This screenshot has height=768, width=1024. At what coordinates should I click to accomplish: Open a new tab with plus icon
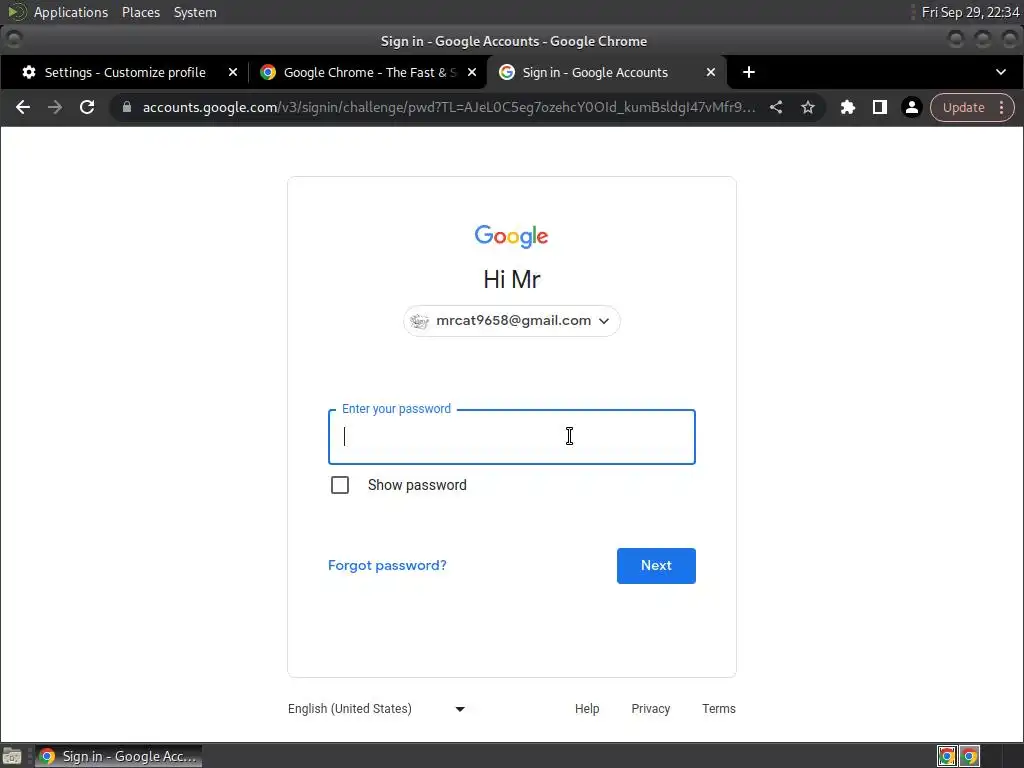[x=749, y=72]
